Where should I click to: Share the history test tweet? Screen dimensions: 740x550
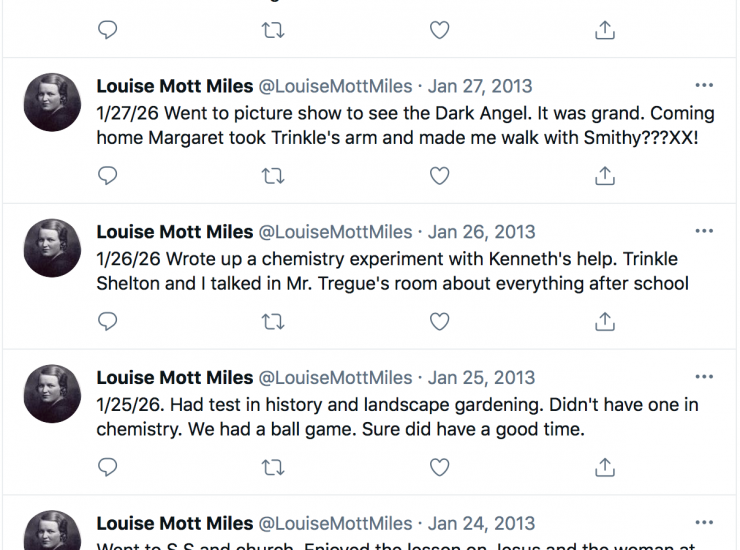point(604,467)
